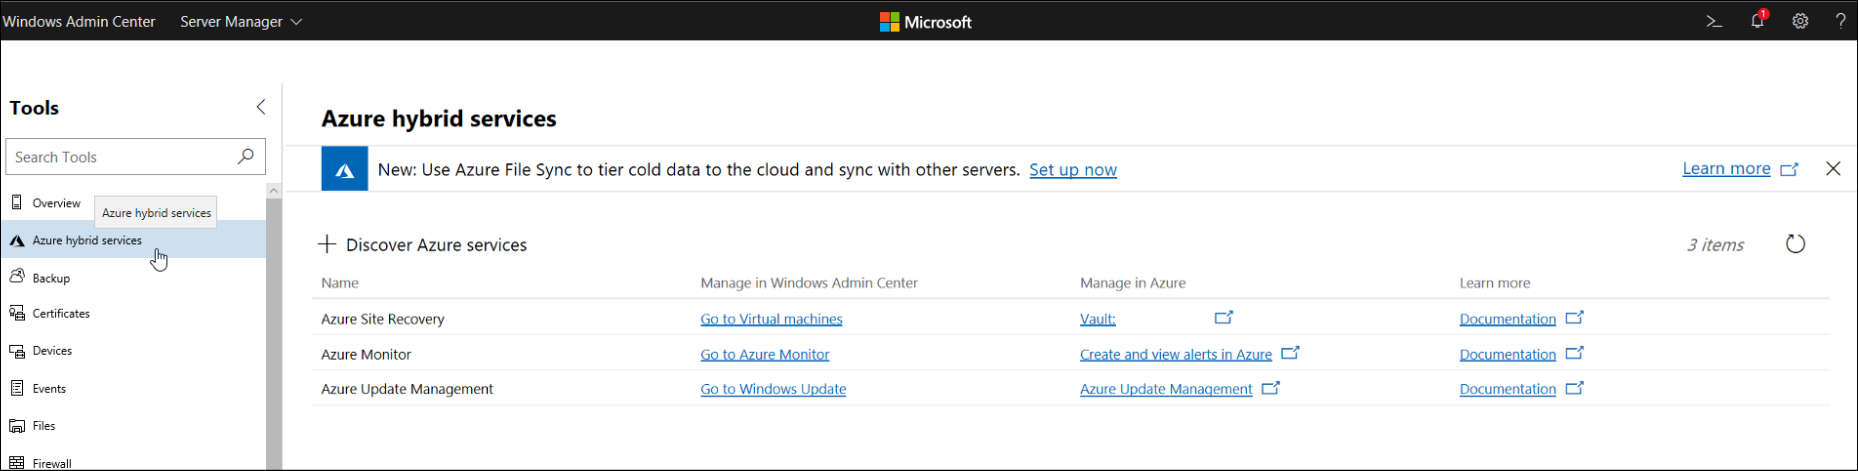Click the Events icon

[17, 388]
